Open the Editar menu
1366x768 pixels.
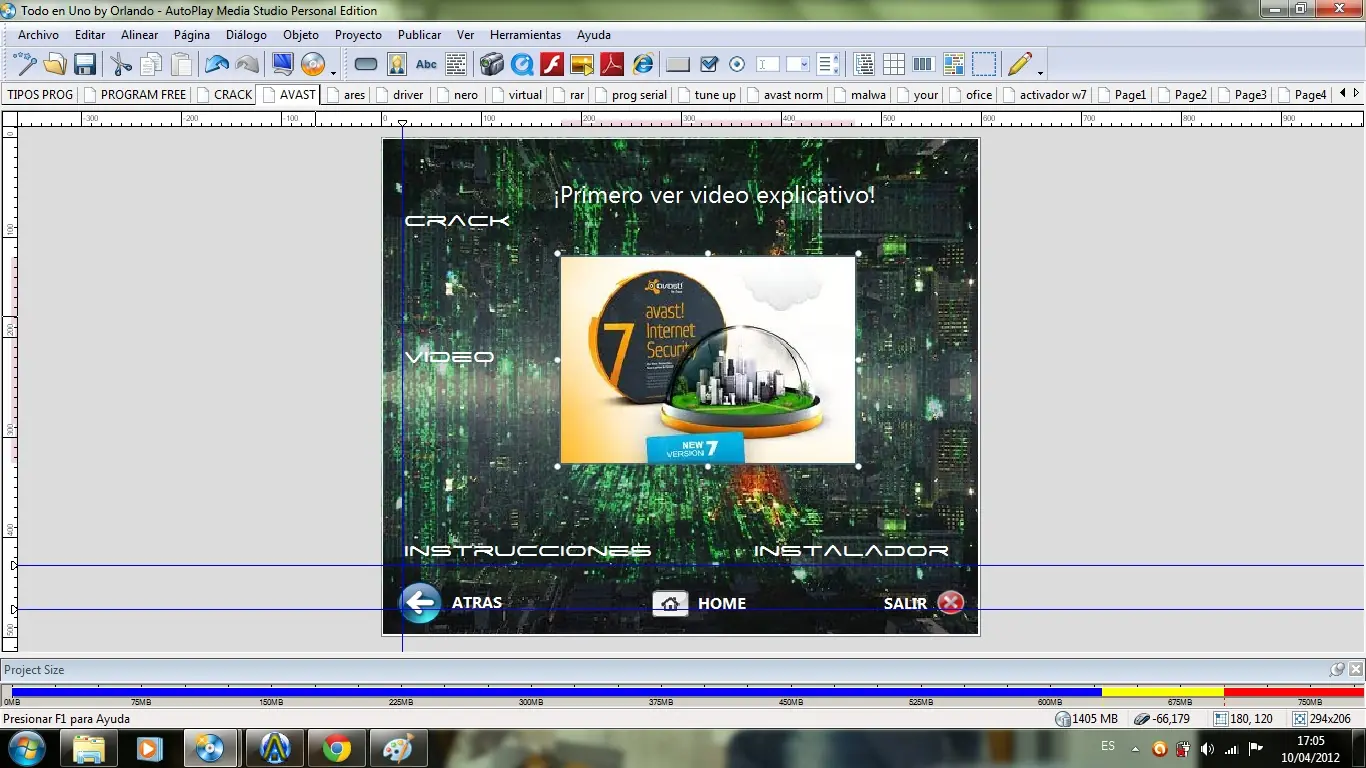click(x=90, y=35)
